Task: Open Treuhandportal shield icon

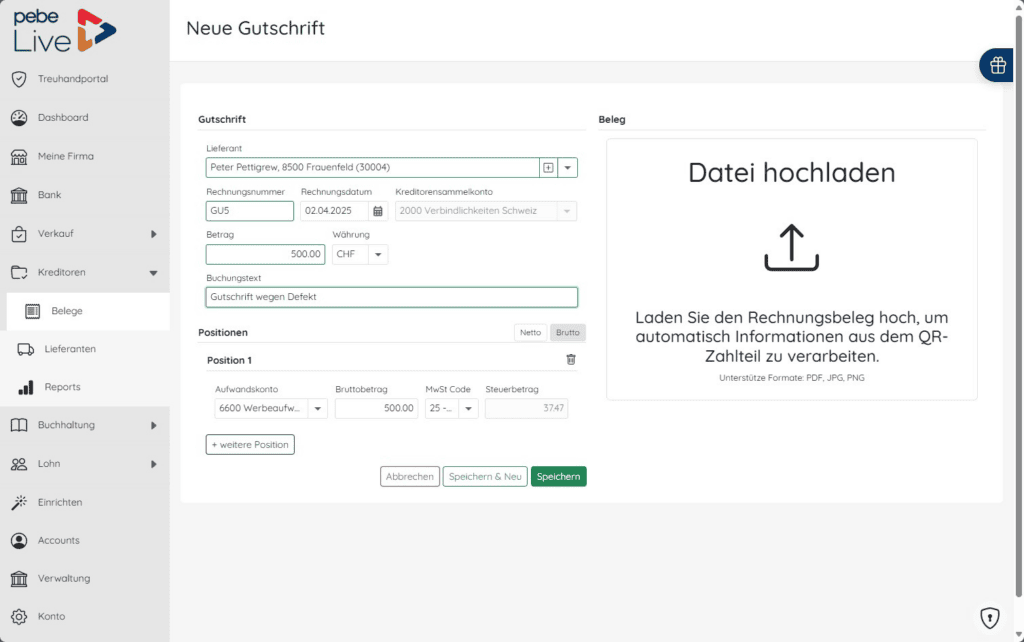Action: pyautogui.click(x=19, y=79)
